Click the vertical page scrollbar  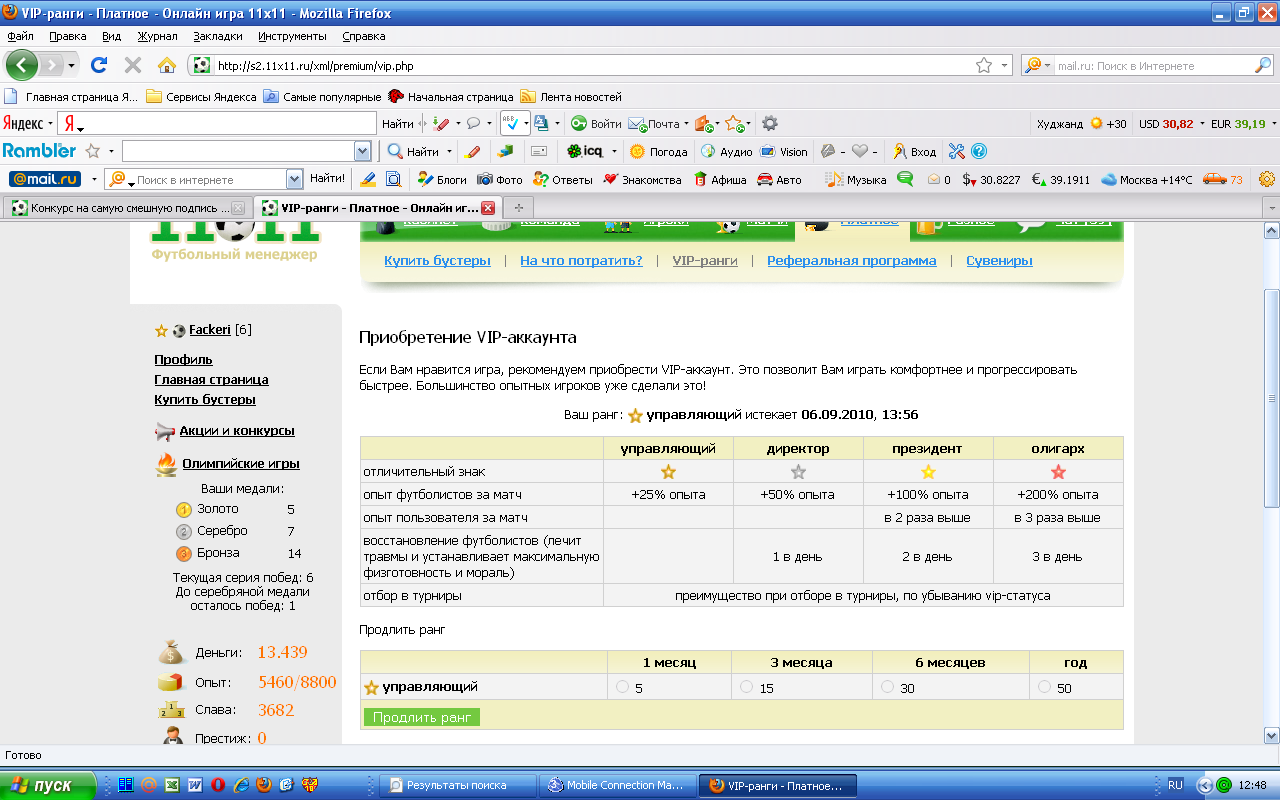(x=1271, y=400)
